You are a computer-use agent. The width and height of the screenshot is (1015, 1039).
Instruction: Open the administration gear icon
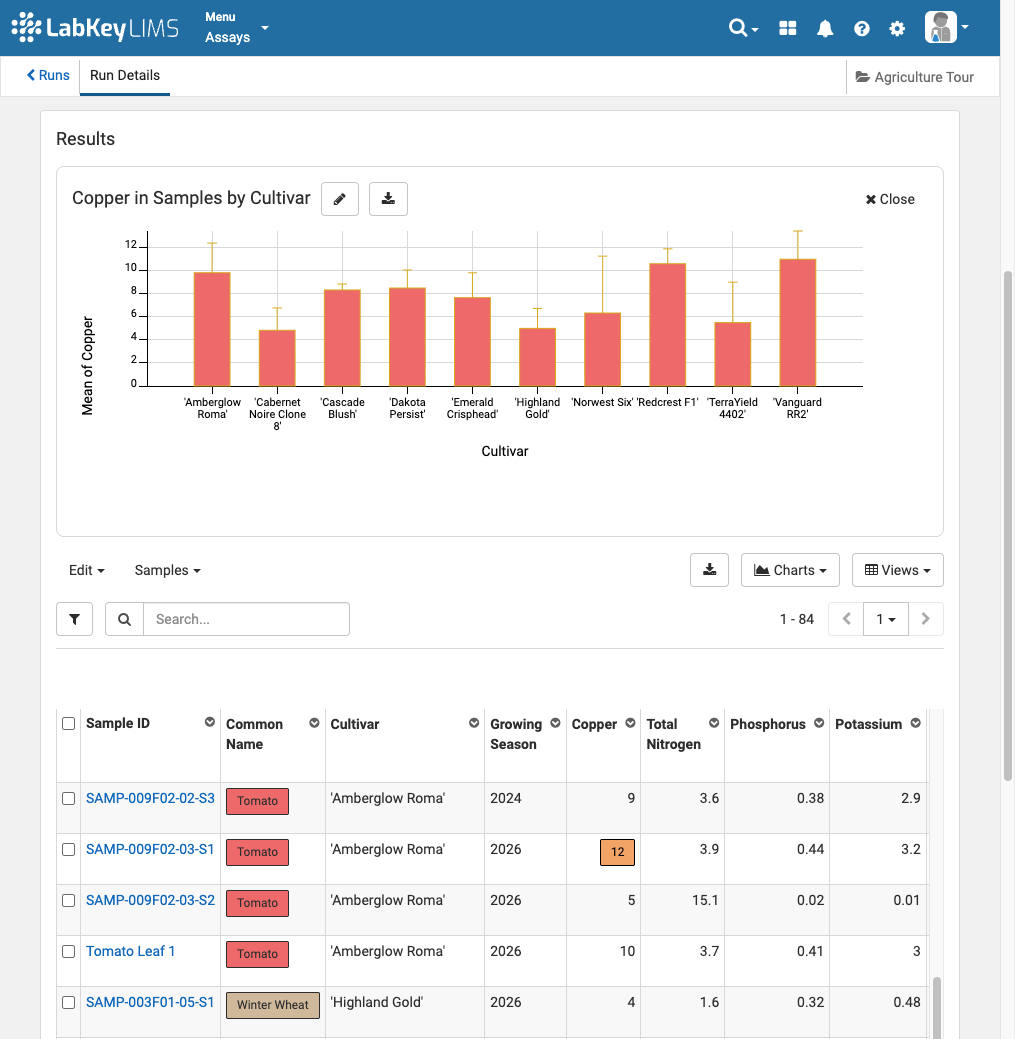897,28
